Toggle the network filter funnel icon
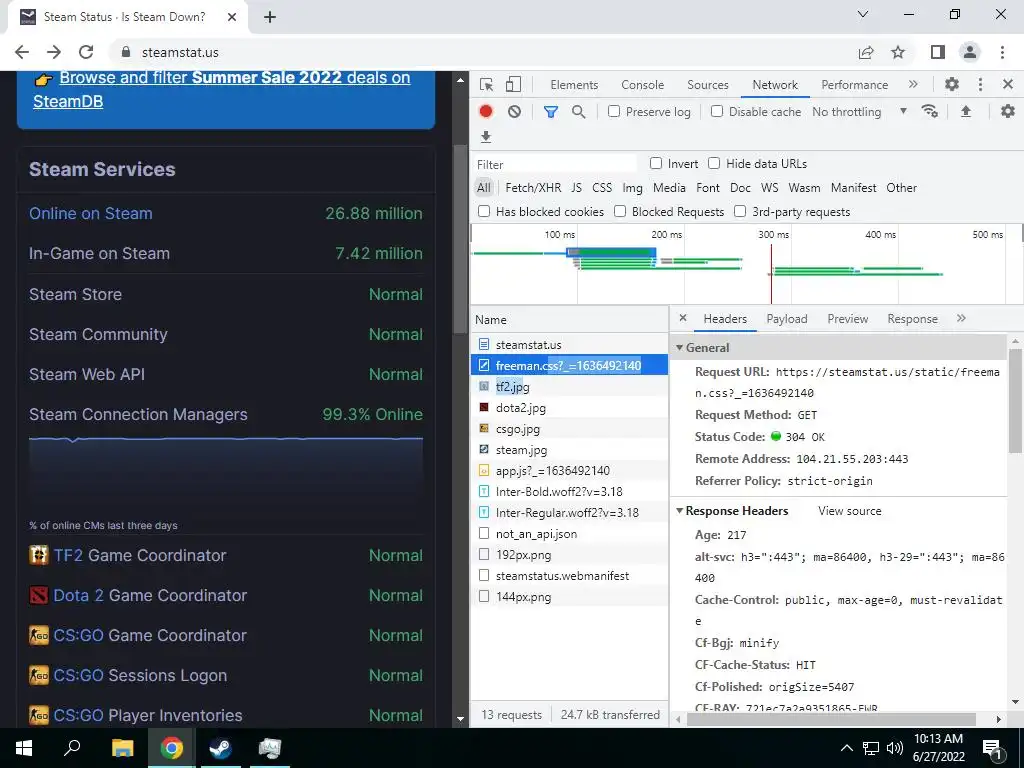Image resolution: width=1024 pixels, height=768 pixels. point(551,112)
